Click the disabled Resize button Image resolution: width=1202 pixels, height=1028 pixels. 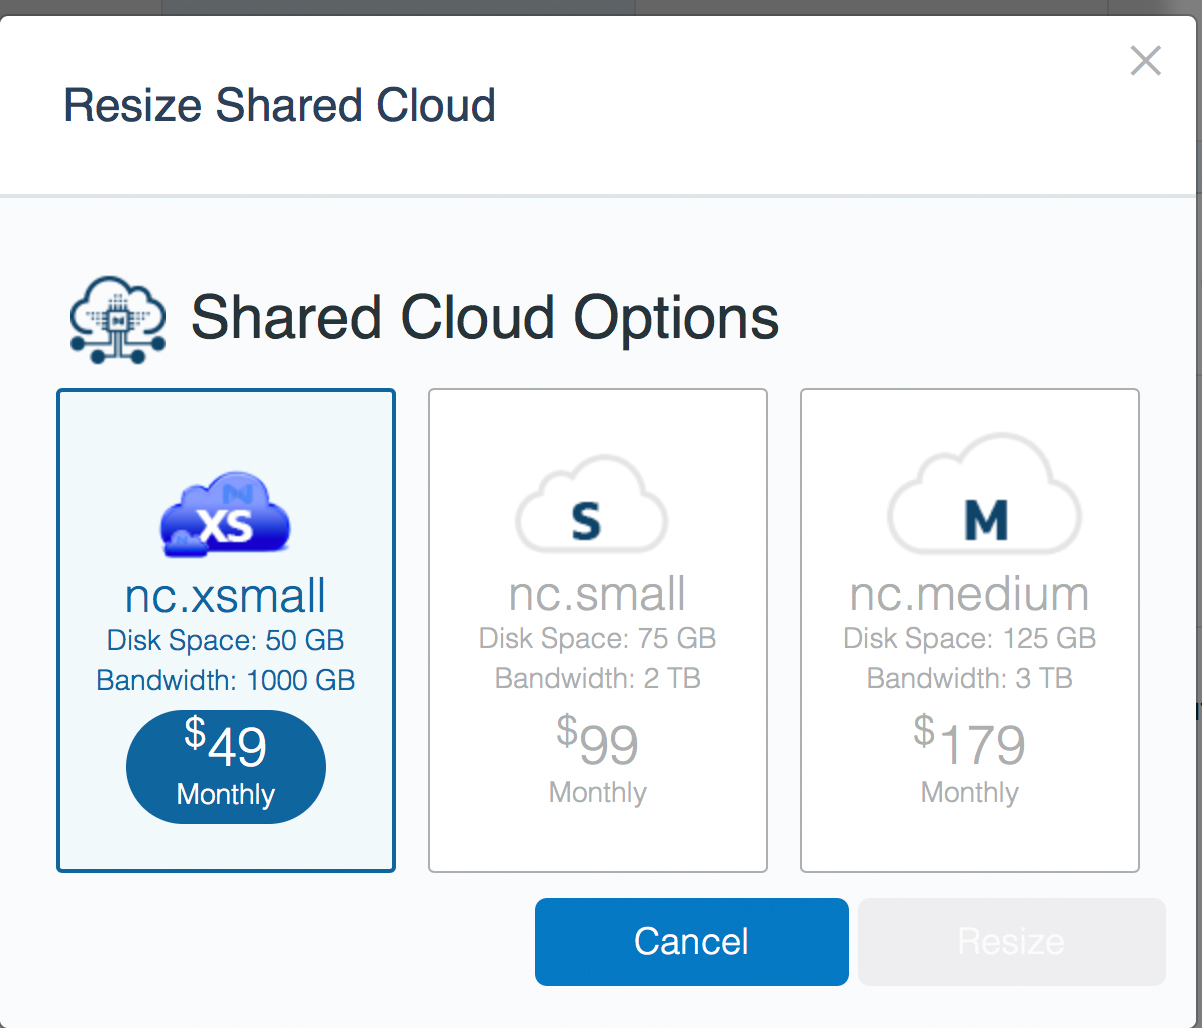(x=1011, y=941)
